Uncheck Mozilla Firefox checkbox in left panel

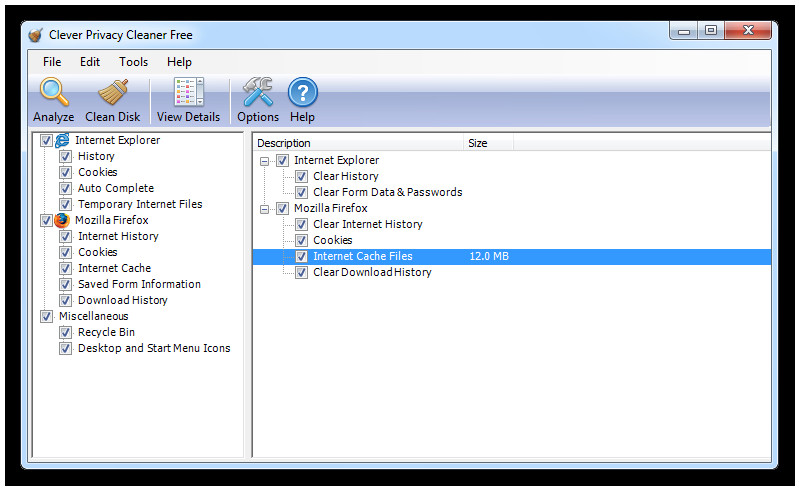(46, 220)
